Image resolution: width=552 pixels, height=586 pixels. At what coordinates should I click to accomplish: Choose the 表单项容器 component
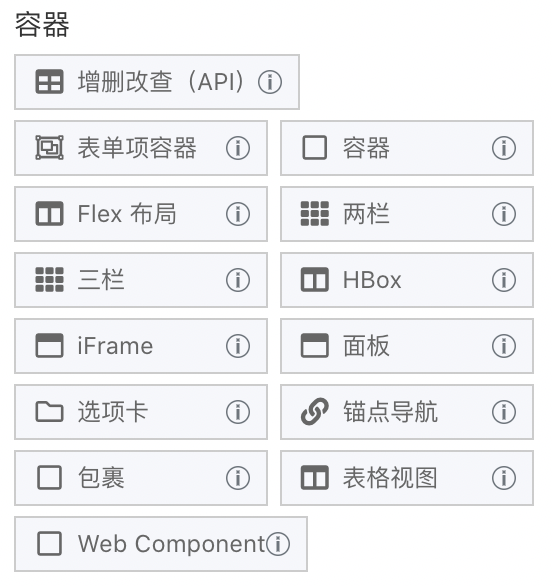[141, 148]
